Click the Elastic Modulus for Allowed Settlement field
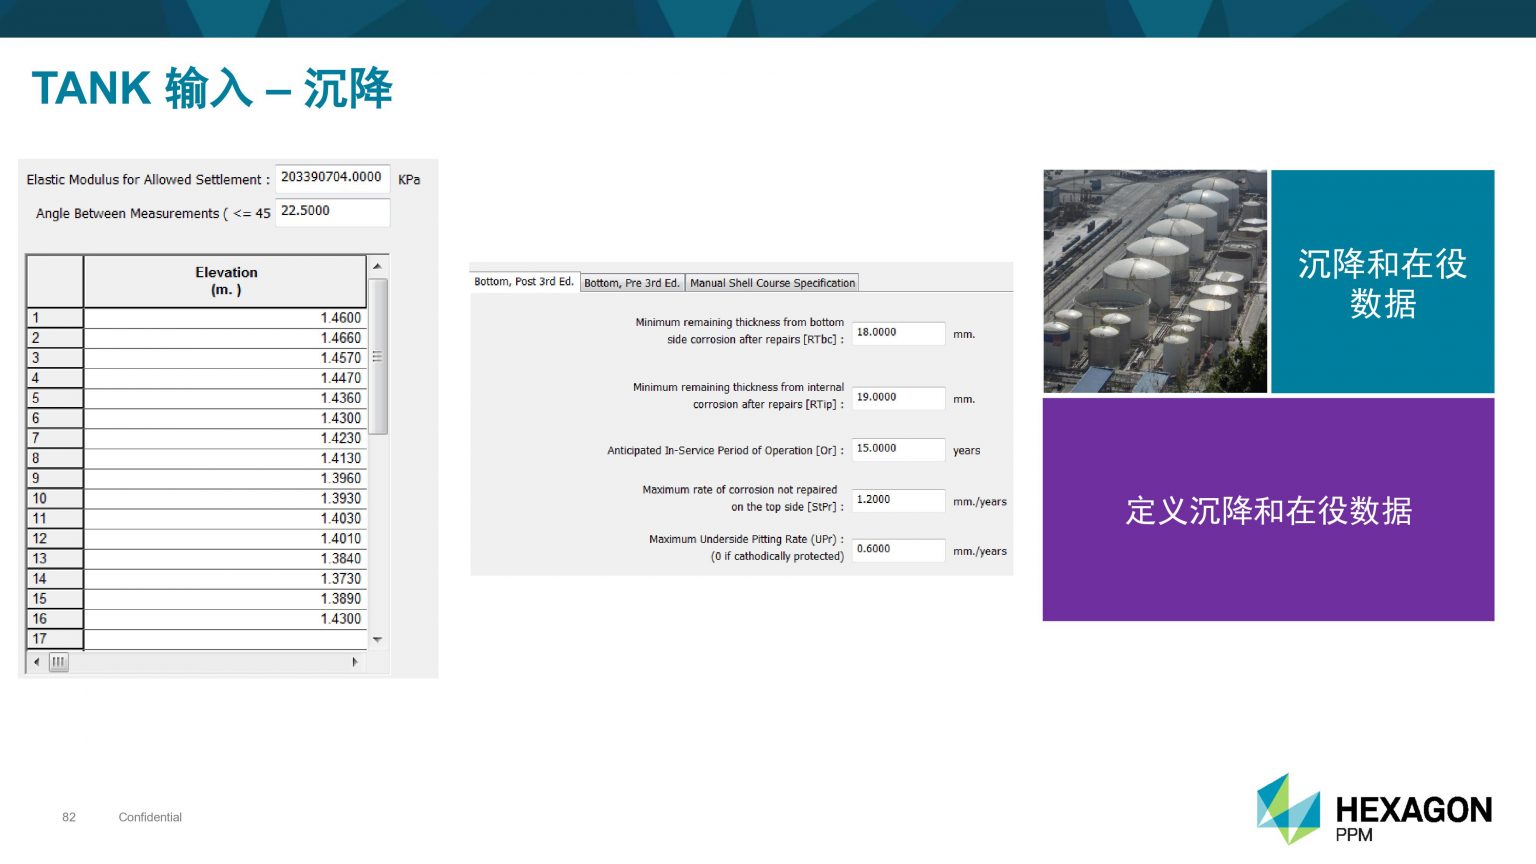 [x=331, y=178]
